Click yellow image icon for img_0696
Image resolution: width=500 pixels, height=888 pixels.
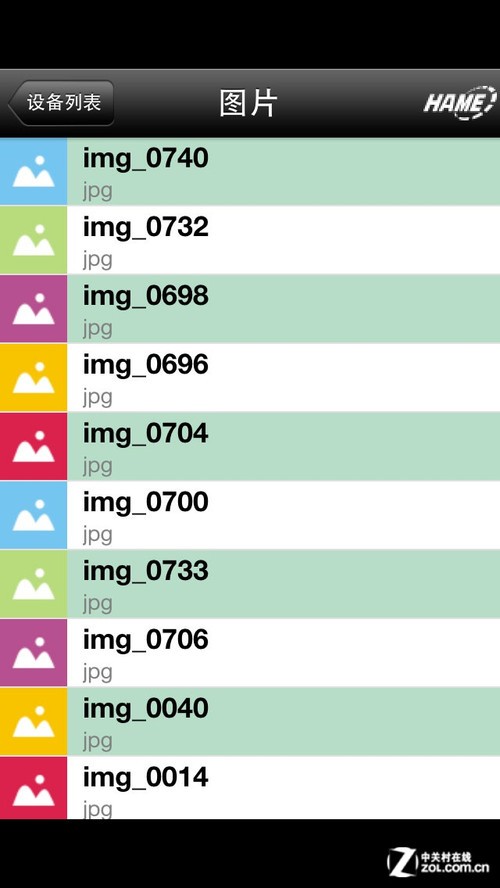[33, 378]
